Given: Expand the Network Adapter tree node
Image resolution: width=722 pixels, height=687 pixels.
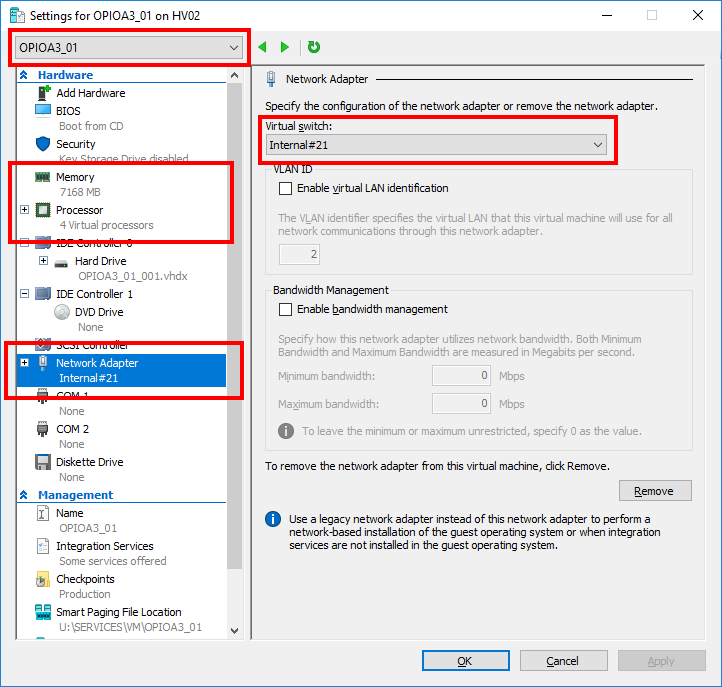Looking at the screenshot, I should pos(25,363).
